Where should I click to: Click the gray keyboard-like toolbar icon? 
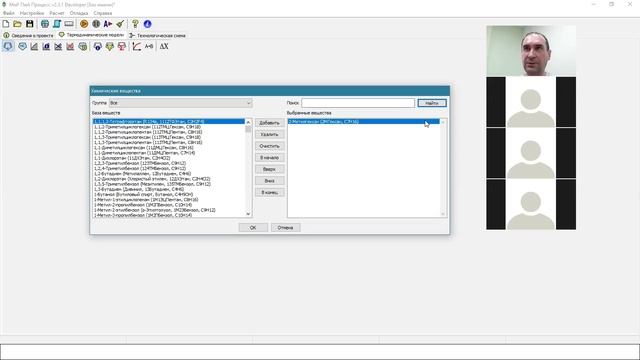click(69, 24)
